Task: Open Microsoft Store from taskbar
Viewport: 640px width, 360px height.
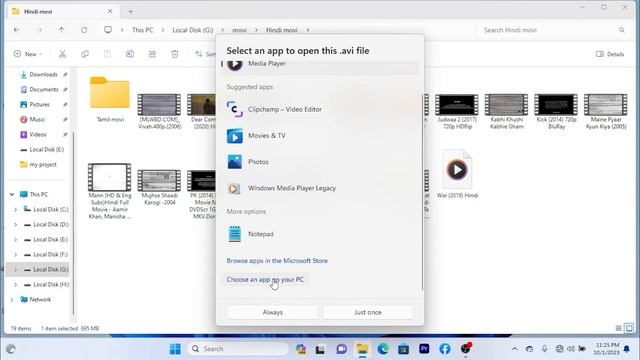Action: click(404, 349)
